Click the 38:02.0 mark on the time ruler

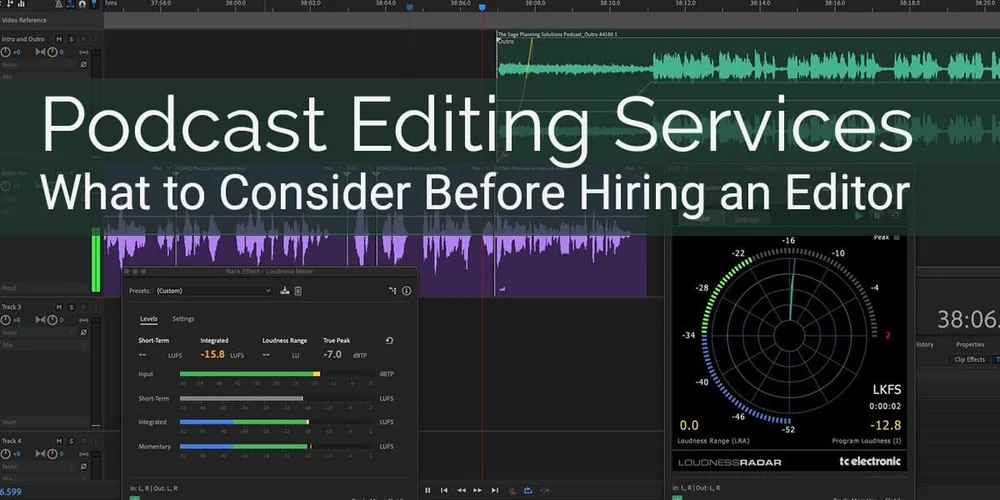tap(310, 3)
